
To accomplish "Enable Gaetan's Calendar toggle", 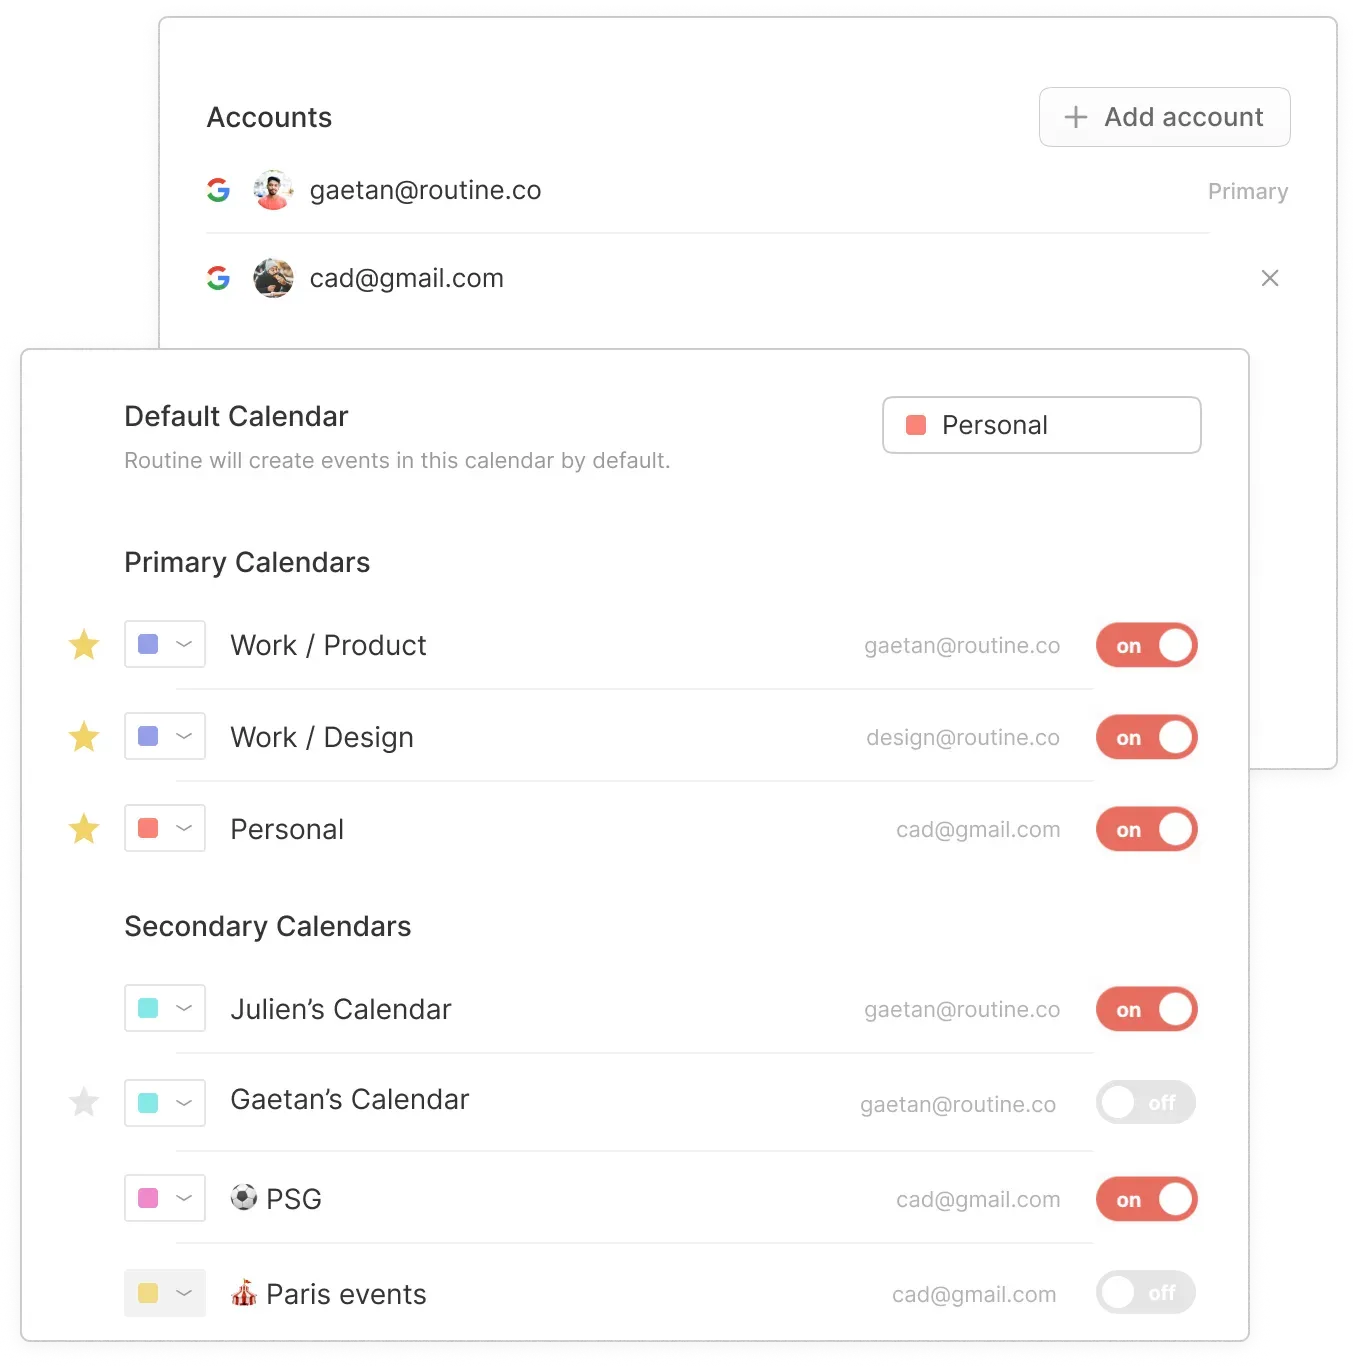I will click(1146, 1102).
